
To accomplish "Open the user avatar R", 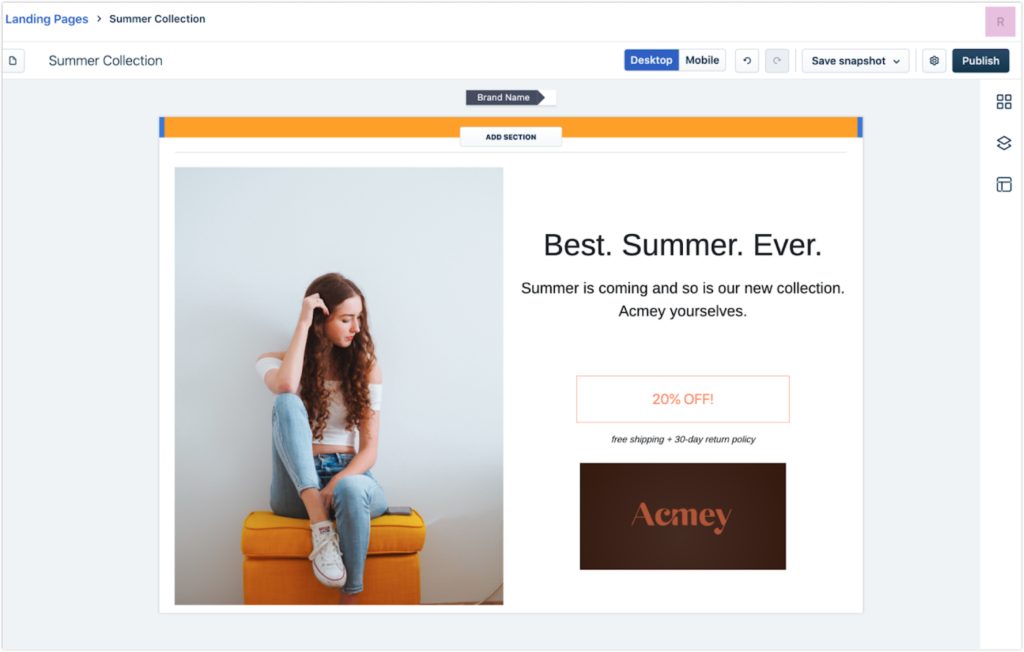I will 1000,21.
